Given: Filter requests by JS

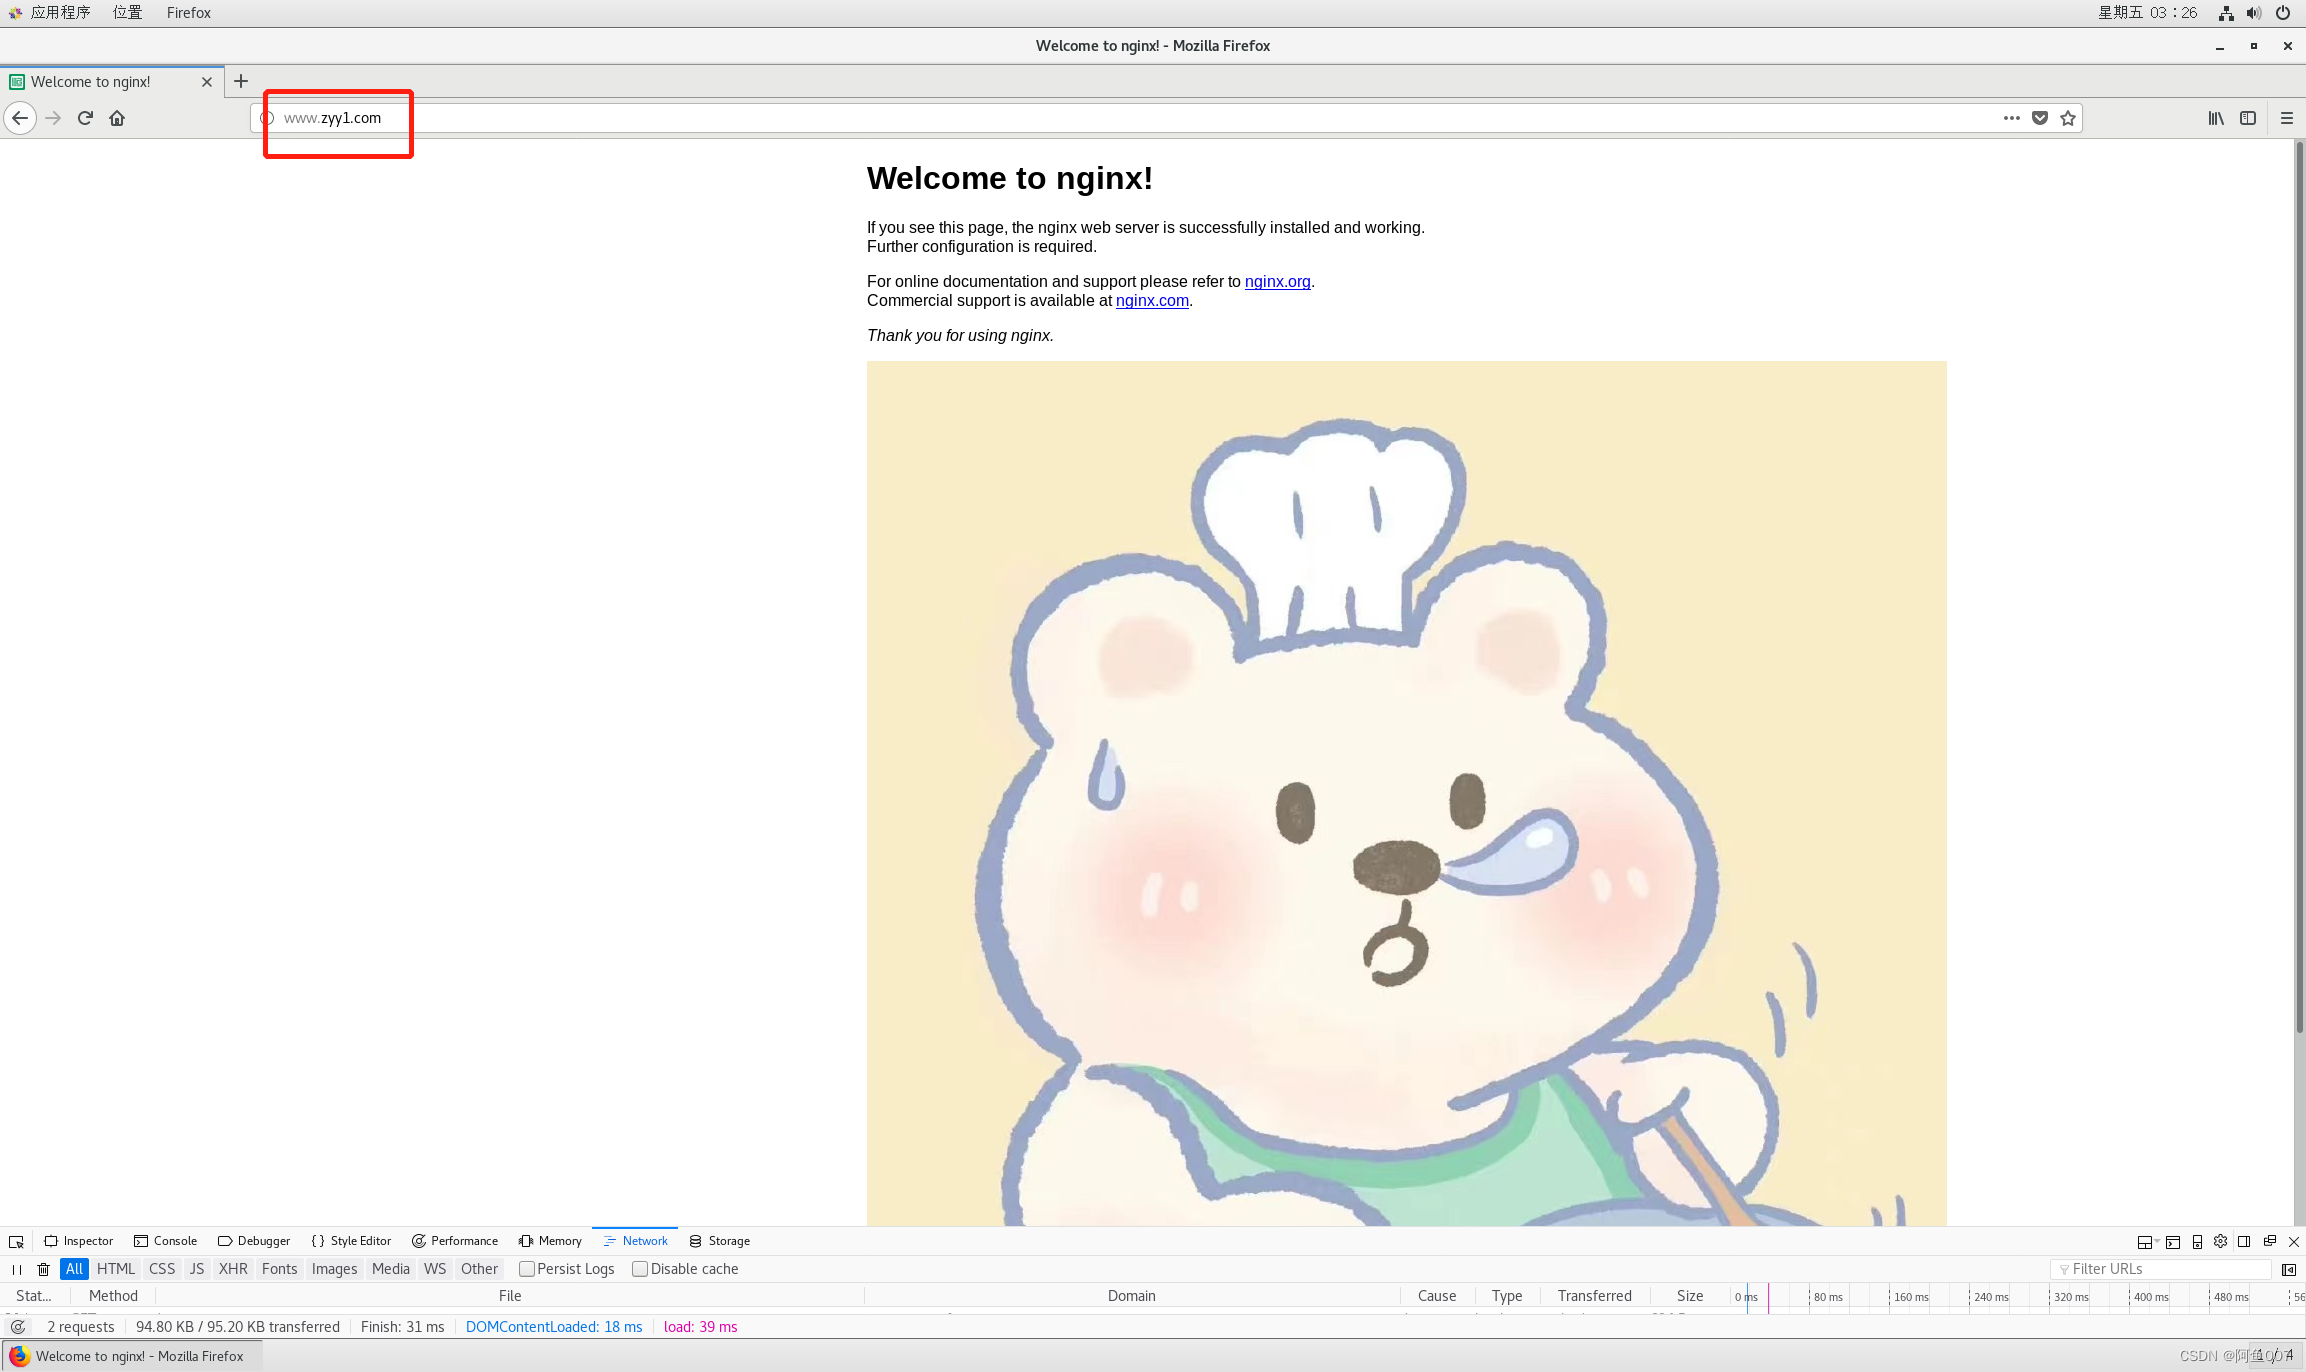Looking at the screenshot, I should 197,1269.
